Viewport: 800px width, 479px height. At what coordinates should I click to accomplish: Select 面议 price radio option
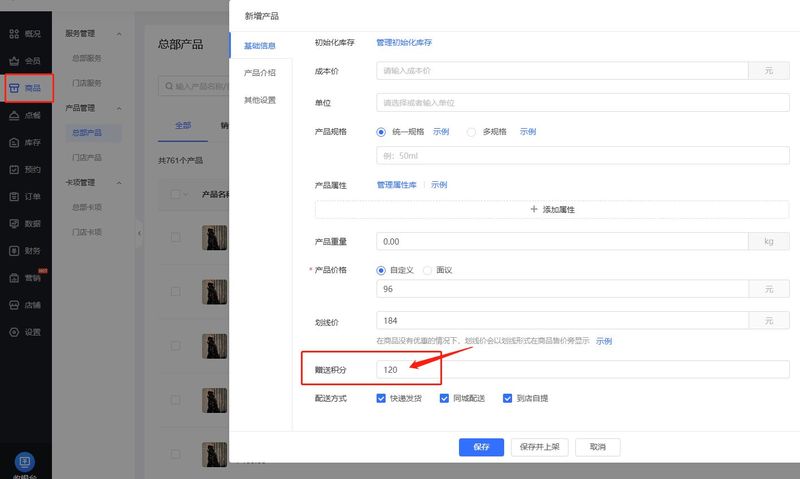[427, 270]
